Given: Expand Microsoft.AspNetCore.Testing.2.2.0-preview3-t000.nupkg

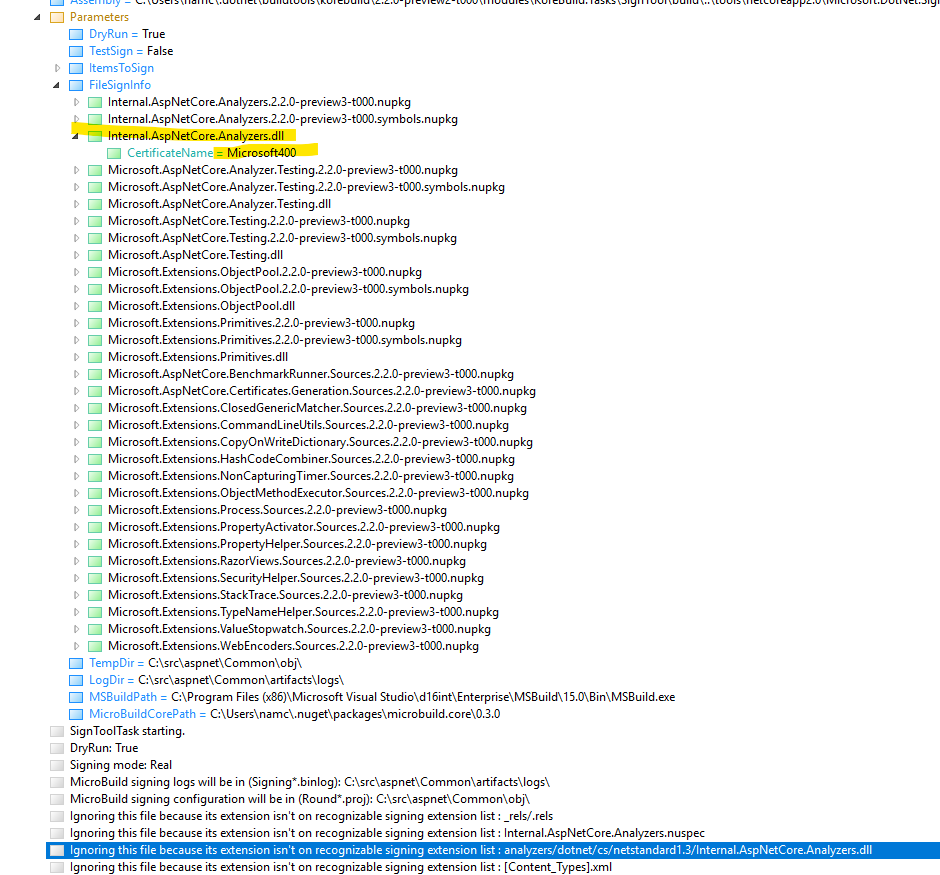Looking at the screenshot, I should pyautogui.click(x=76, y=220).
